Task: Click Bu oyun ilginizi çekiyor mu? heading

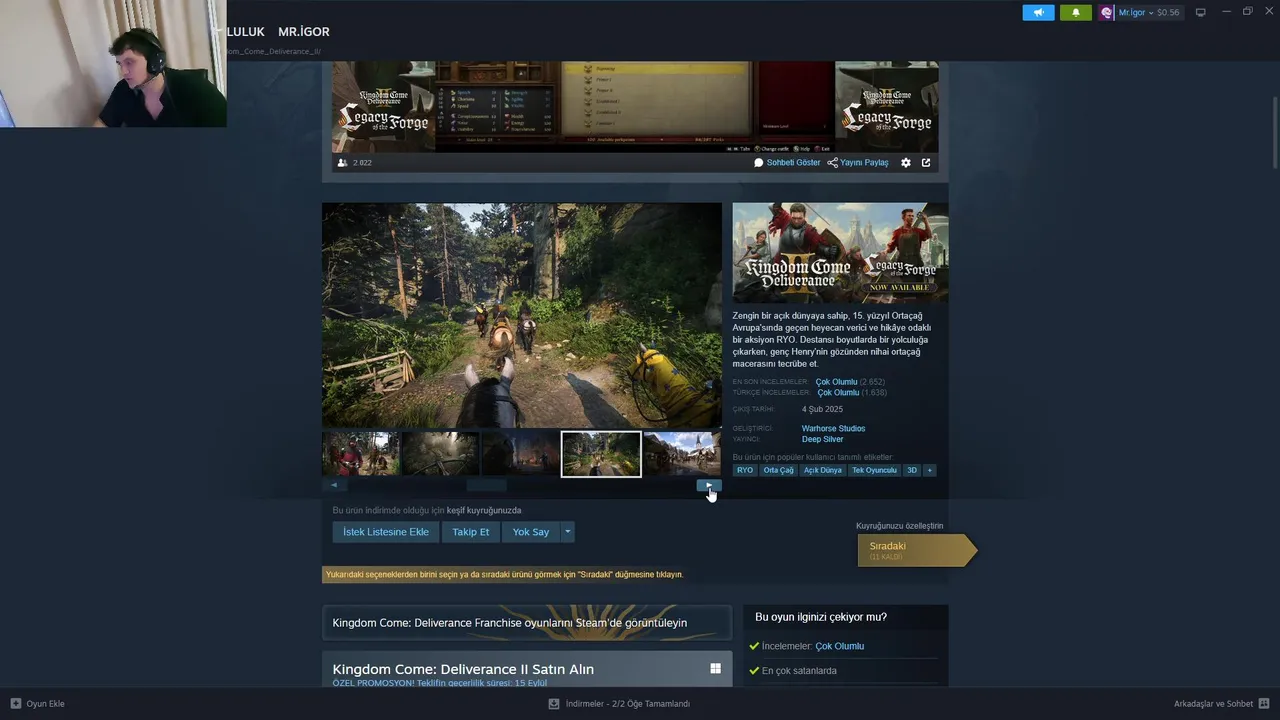Action: pos(821,617)
